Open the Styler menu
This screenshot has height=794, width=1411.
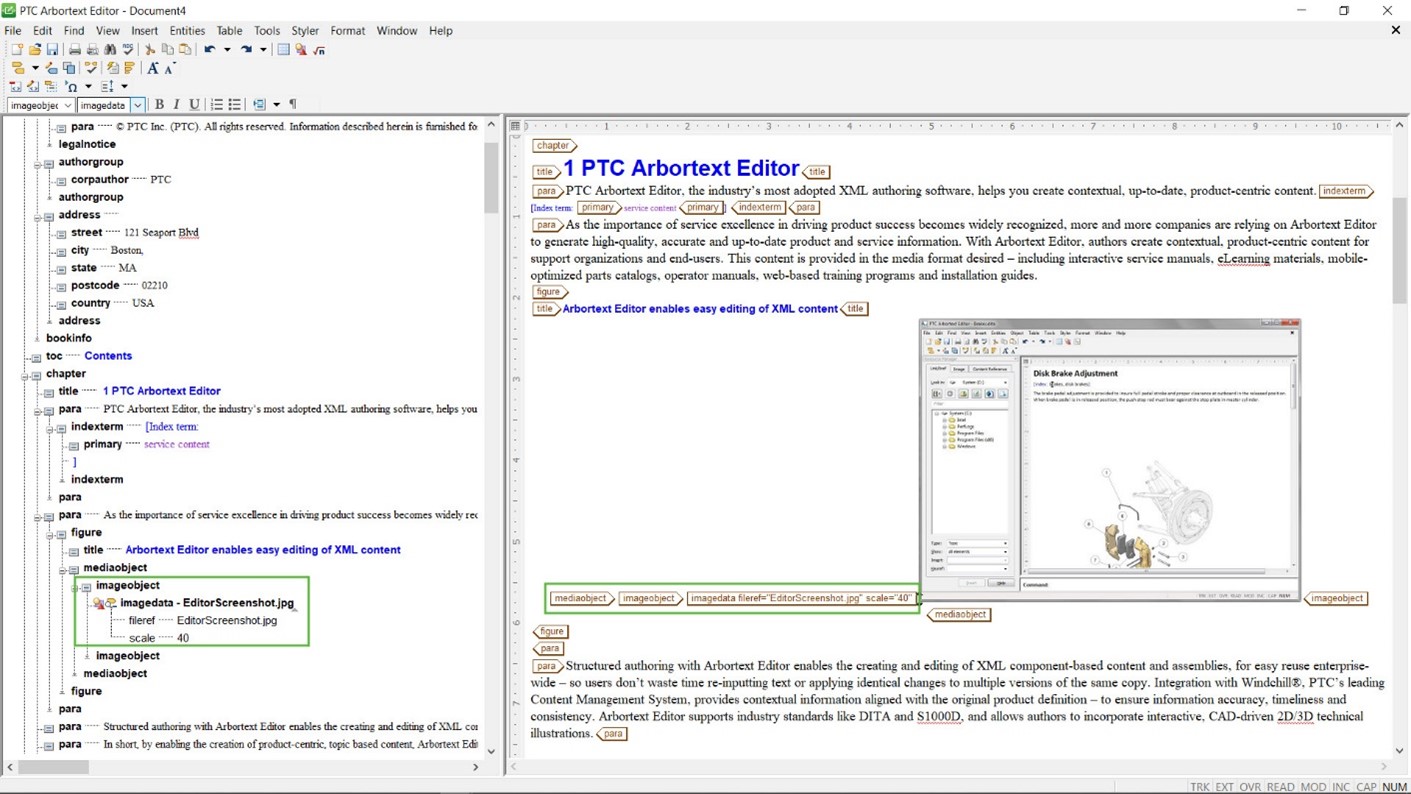(305, 31)
